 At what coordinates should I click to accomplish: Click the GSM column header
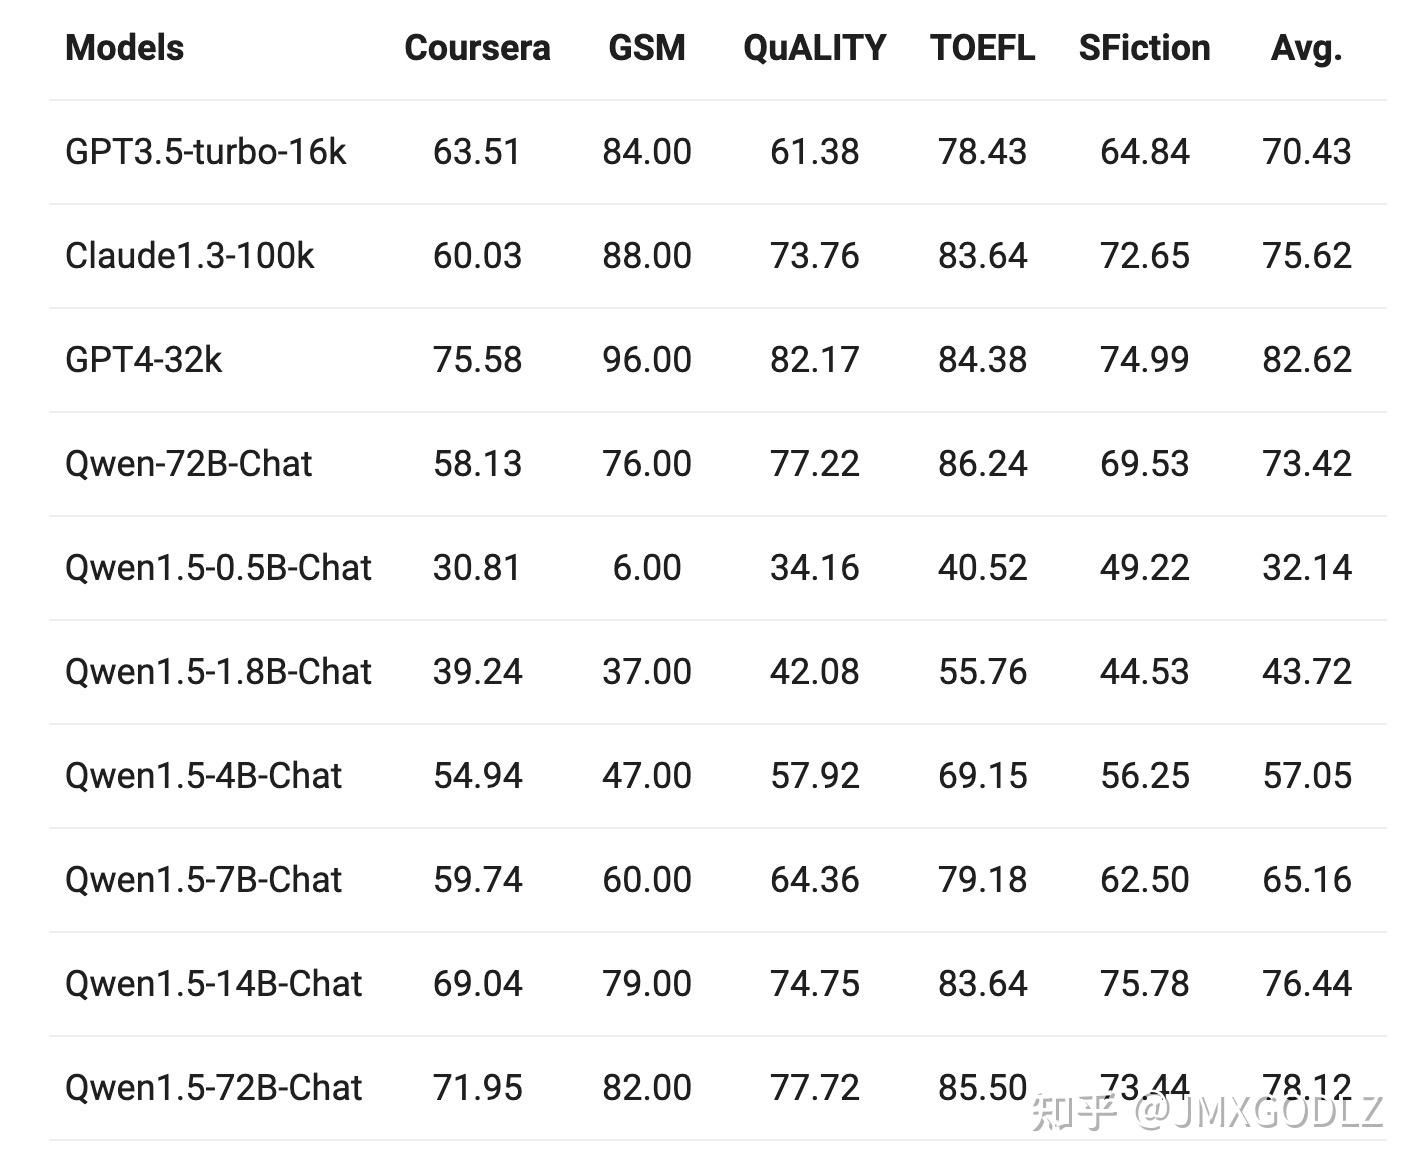(x=647, y=48)
